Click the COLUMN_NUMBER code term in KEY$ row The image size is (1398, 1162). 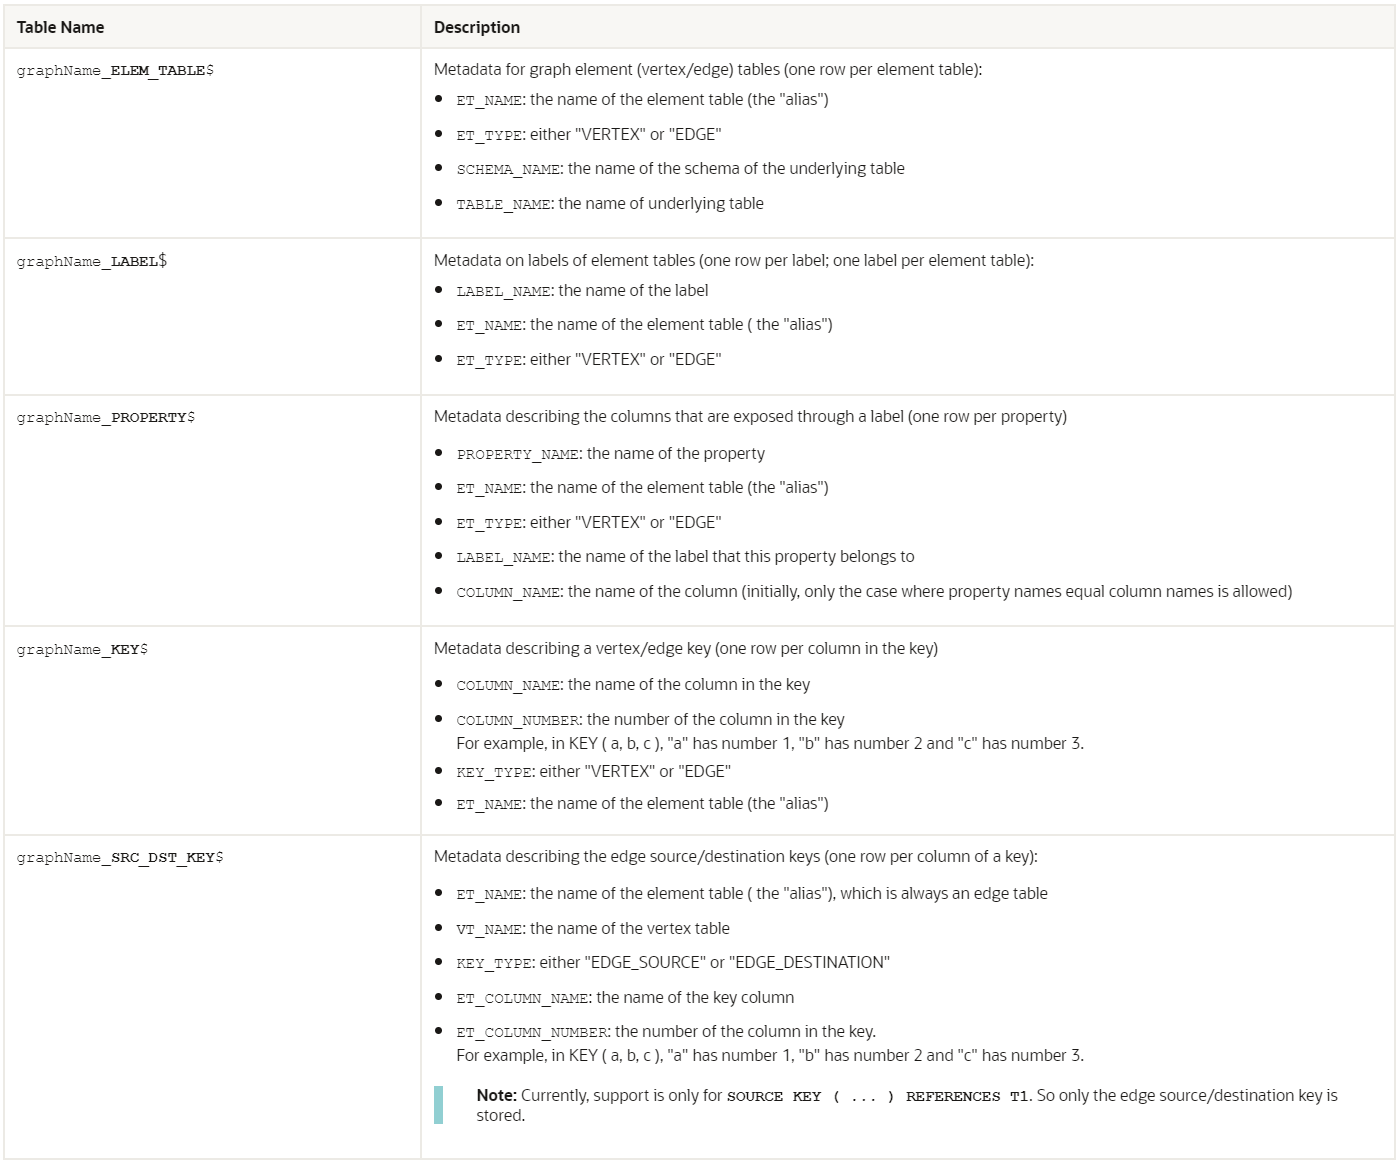[x=517, y=720]
